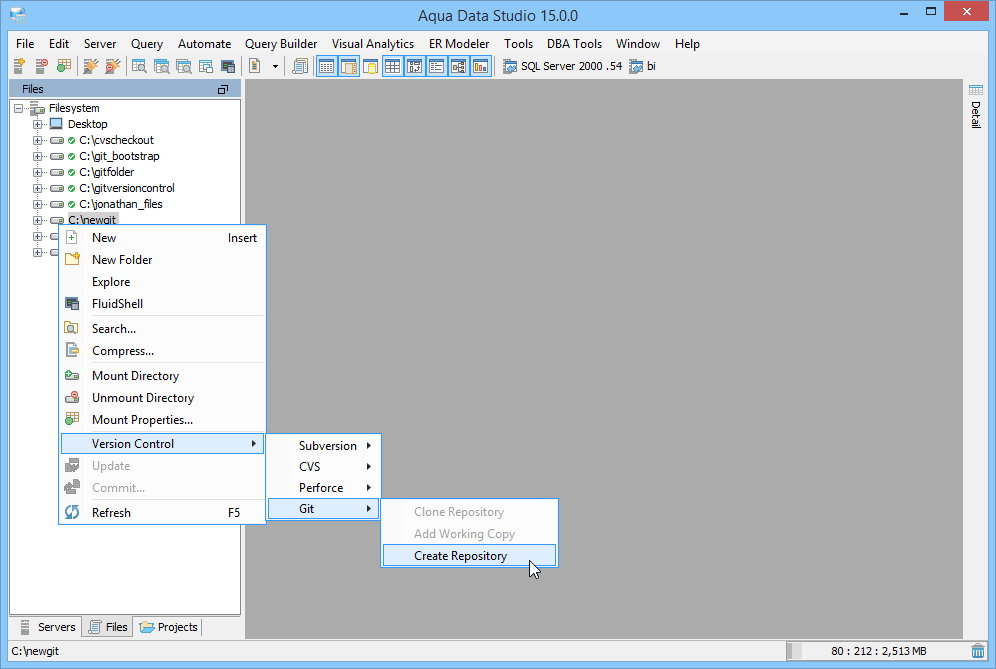Image resolution: width=996 pixels, height=669 pixels.
Task: Select the C:\jonathan_files tree item
Action: pyautogui.click(x=121, y=204)
